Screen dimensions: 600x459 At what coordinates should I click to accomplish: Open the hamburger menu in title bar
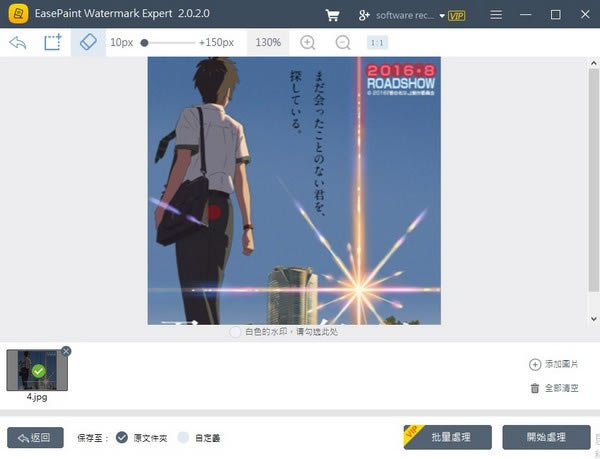497,15
